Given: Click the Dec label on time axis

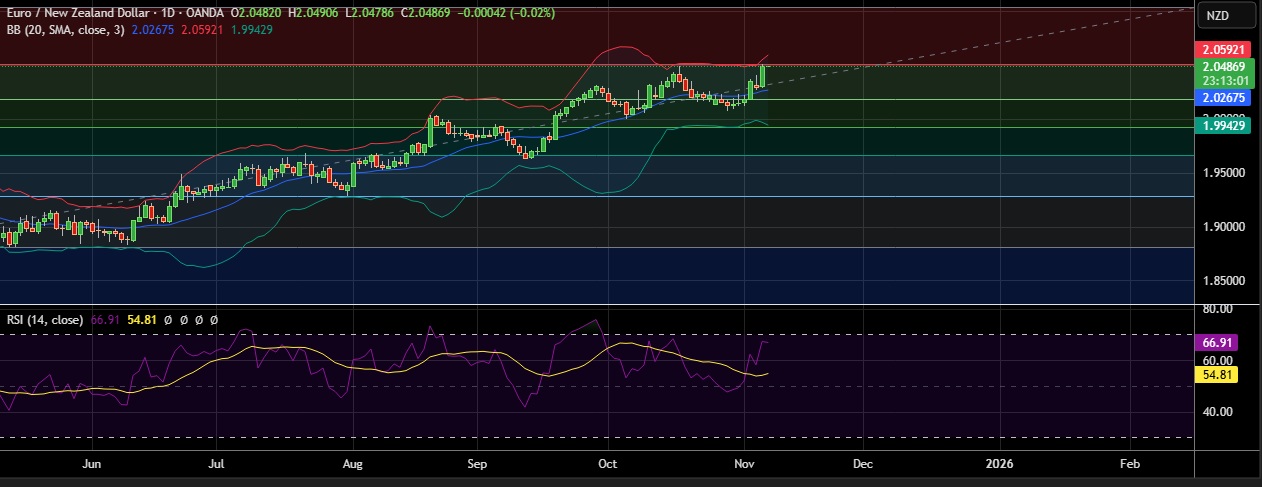Looking at the screenshot, I should (x=863, y=464).
